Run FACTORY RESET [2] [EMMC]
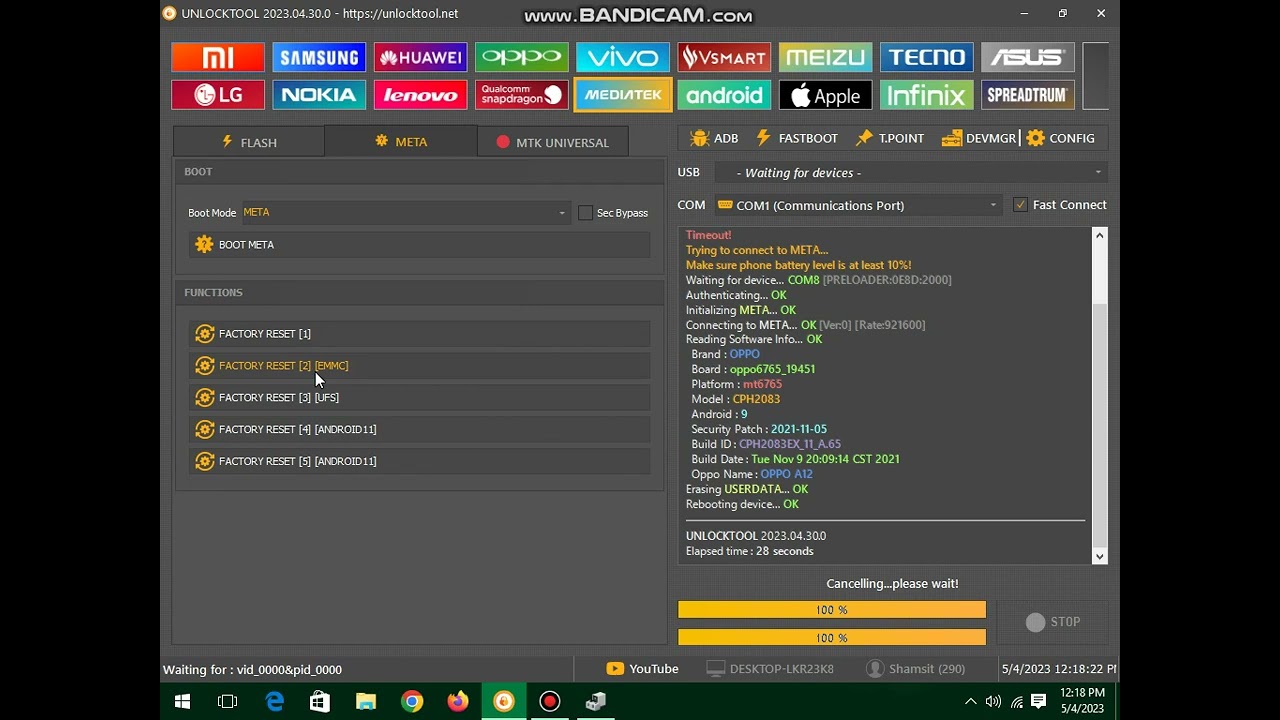 [419, 366]
